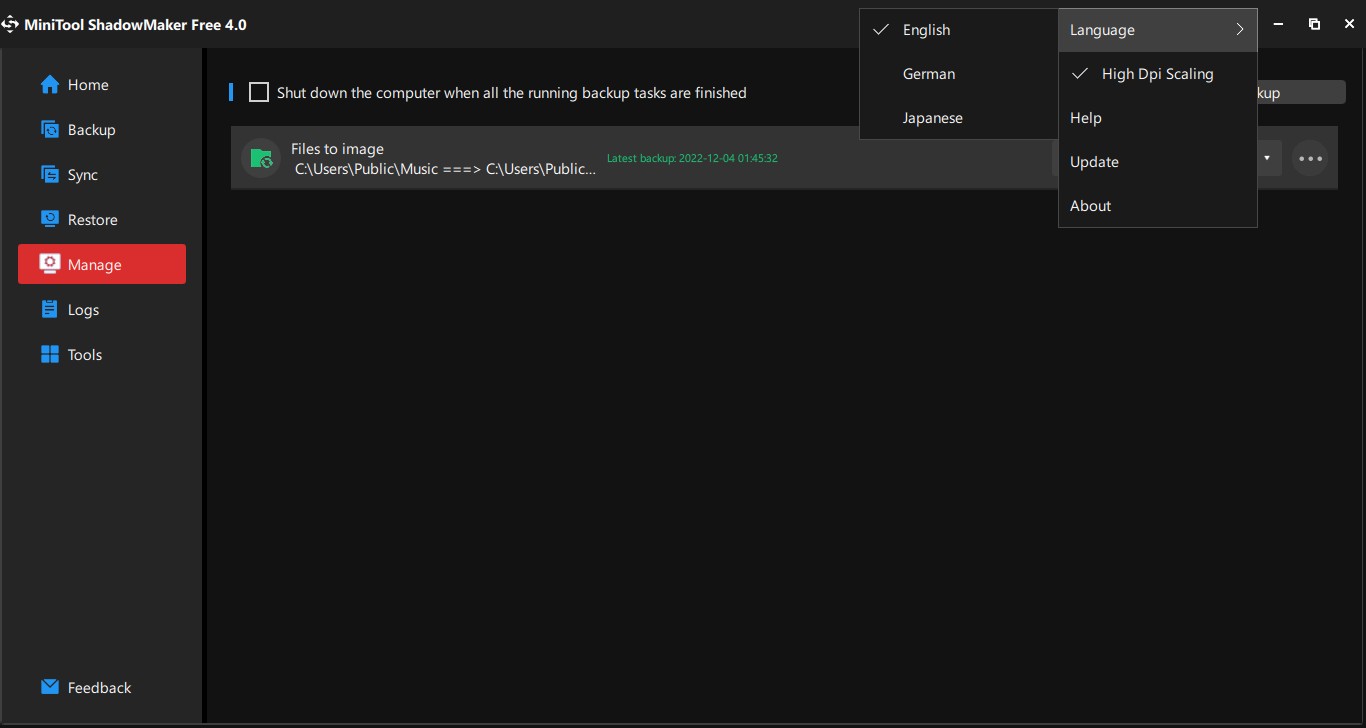Open the Help menu entry
The height and width of the screenshot is (728, 1366).
point(1086,118)
